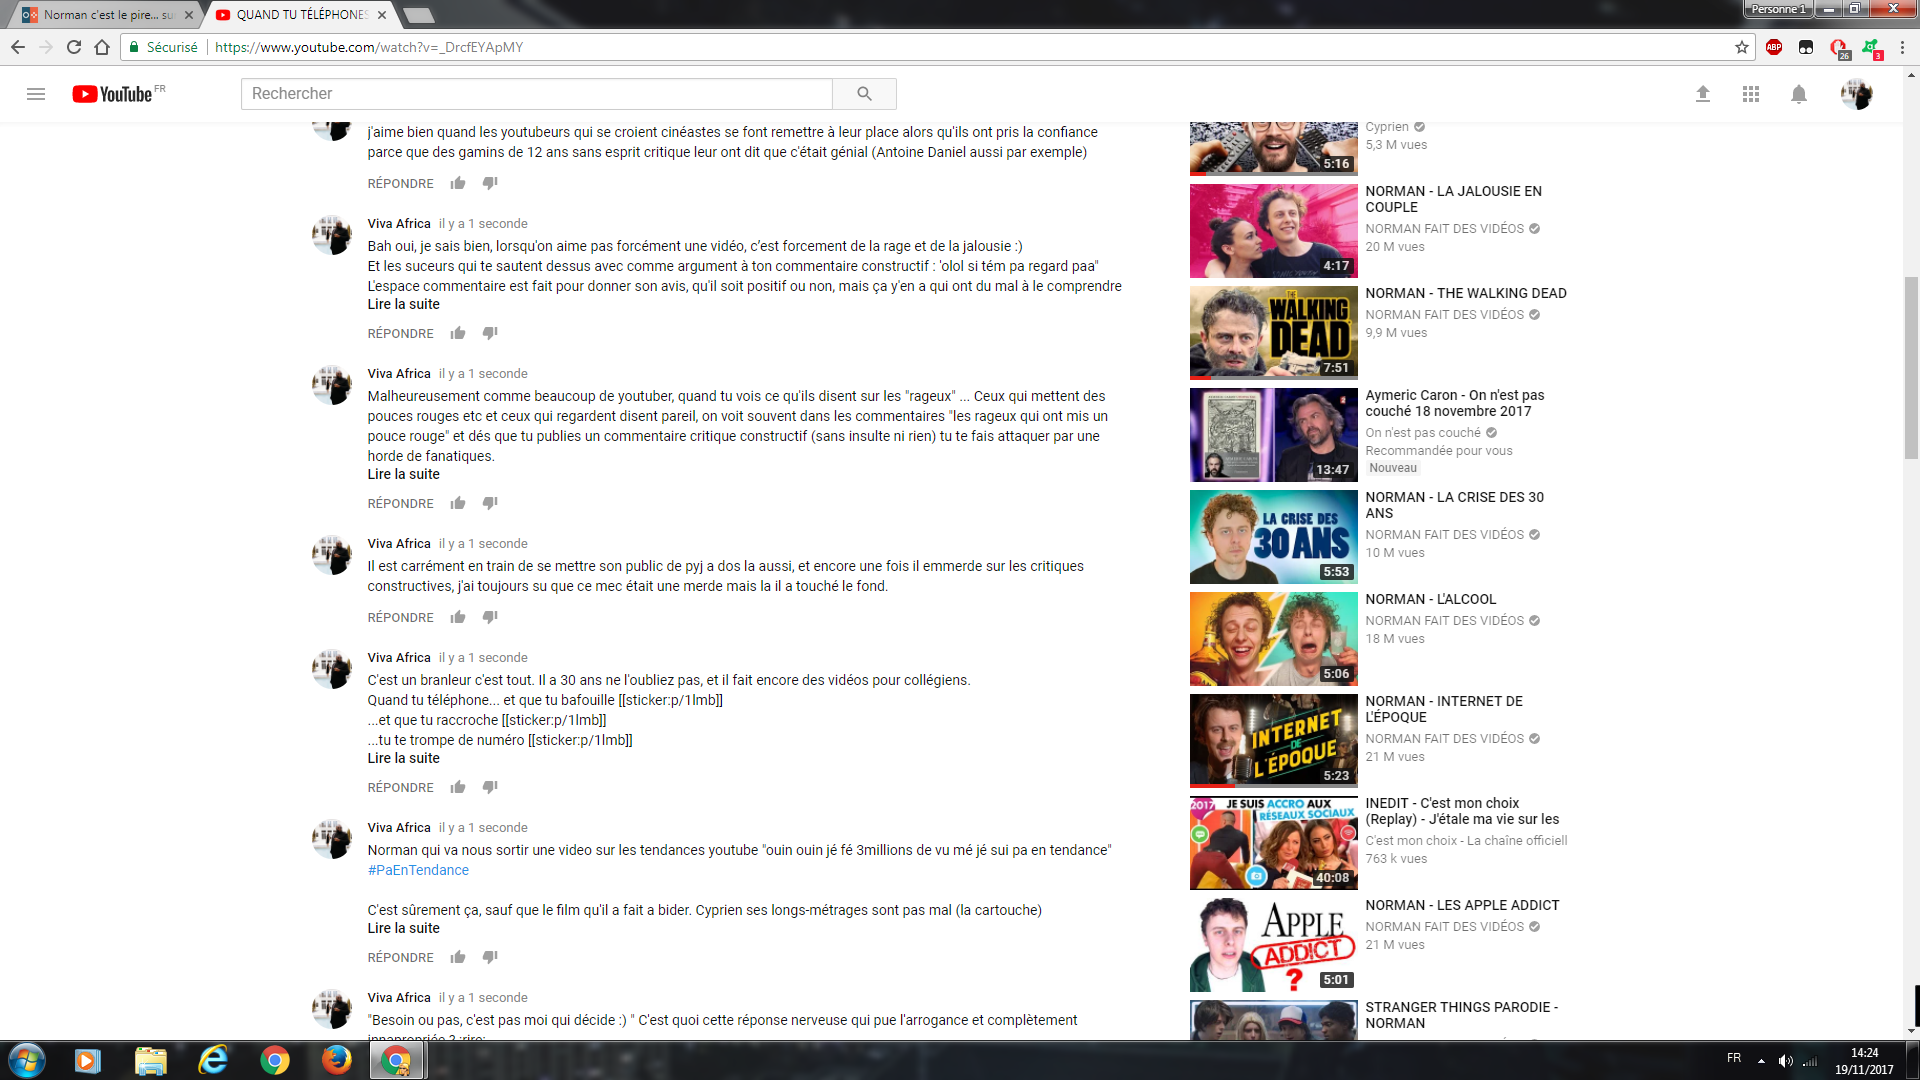
Task: Open the notifications bell
Action: tap(1799, 94)
